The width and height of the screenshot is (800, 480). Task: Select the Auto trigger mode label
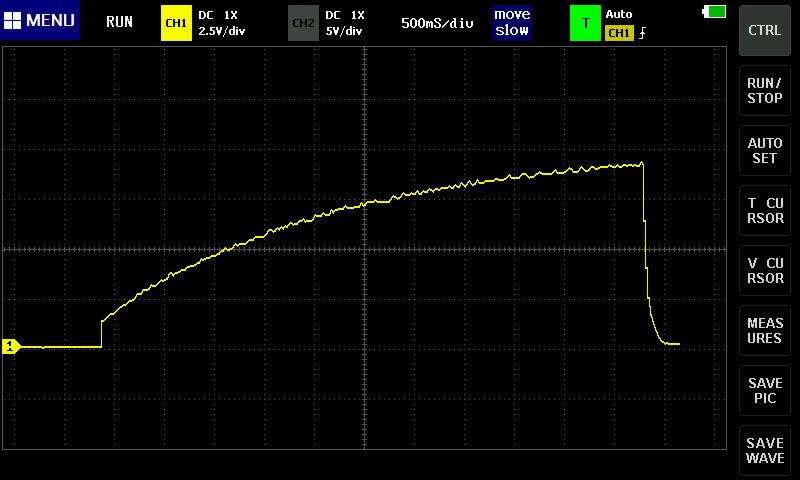[619, 14]
